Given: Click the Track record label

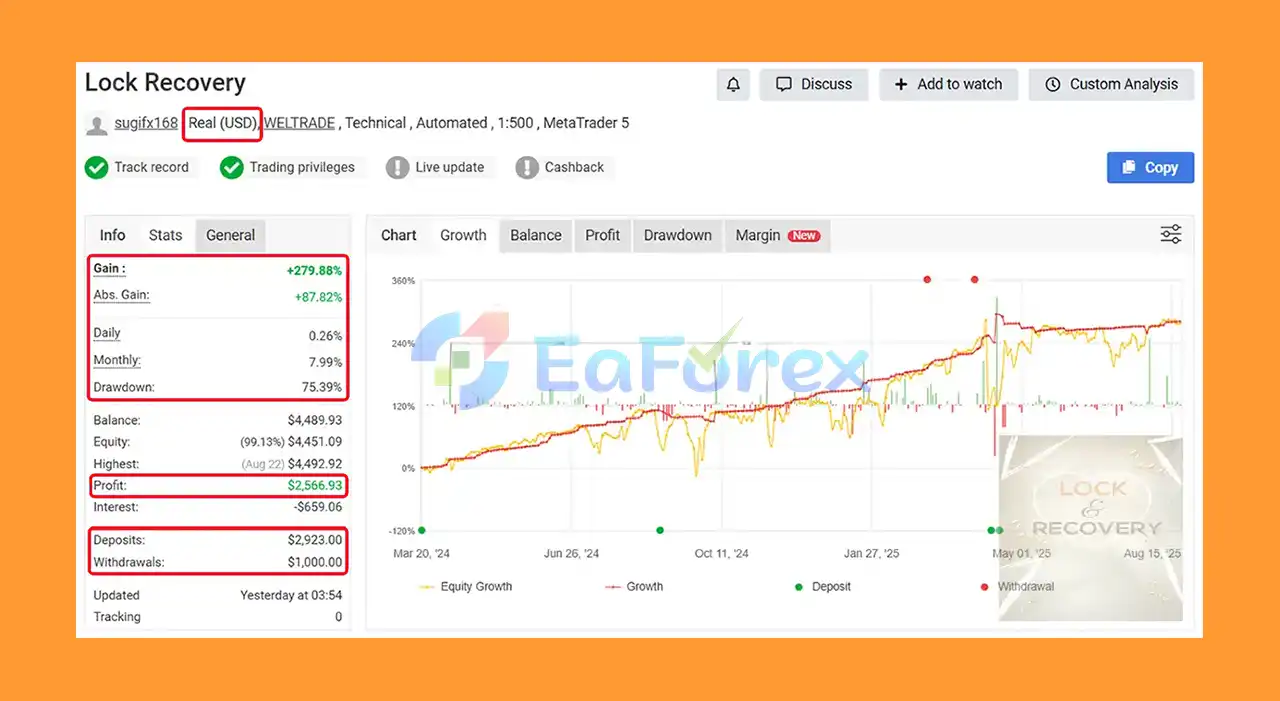Looking at the screenshot, I should (151, 167).
